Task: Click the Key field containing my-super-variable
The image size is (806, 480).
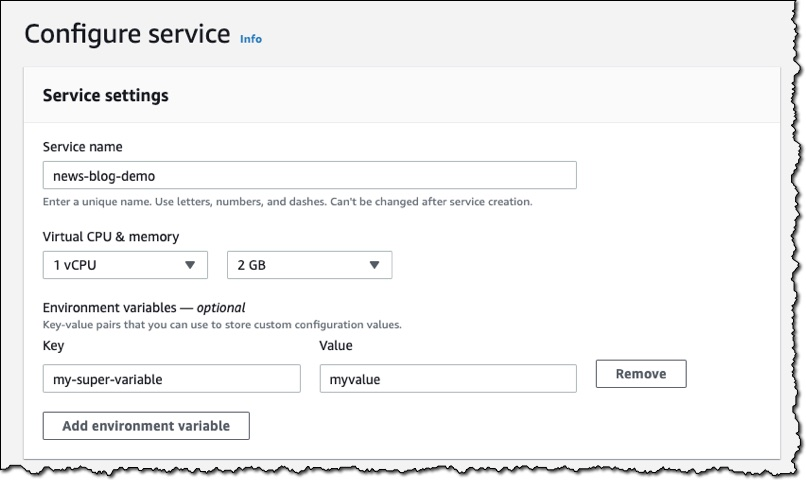Action: click(x=171, y=378)
